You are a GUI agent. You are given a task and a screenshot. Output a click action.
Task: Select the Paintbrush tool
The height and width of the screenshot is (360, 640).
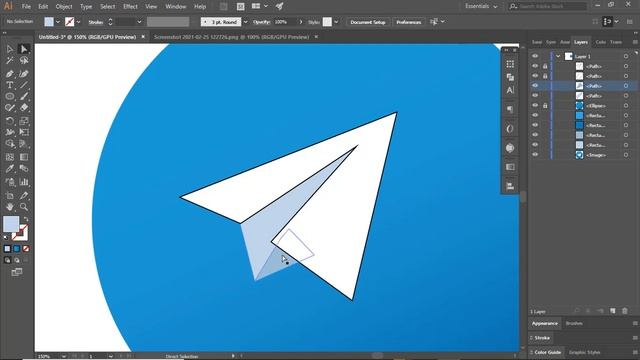tap(24, 97)
